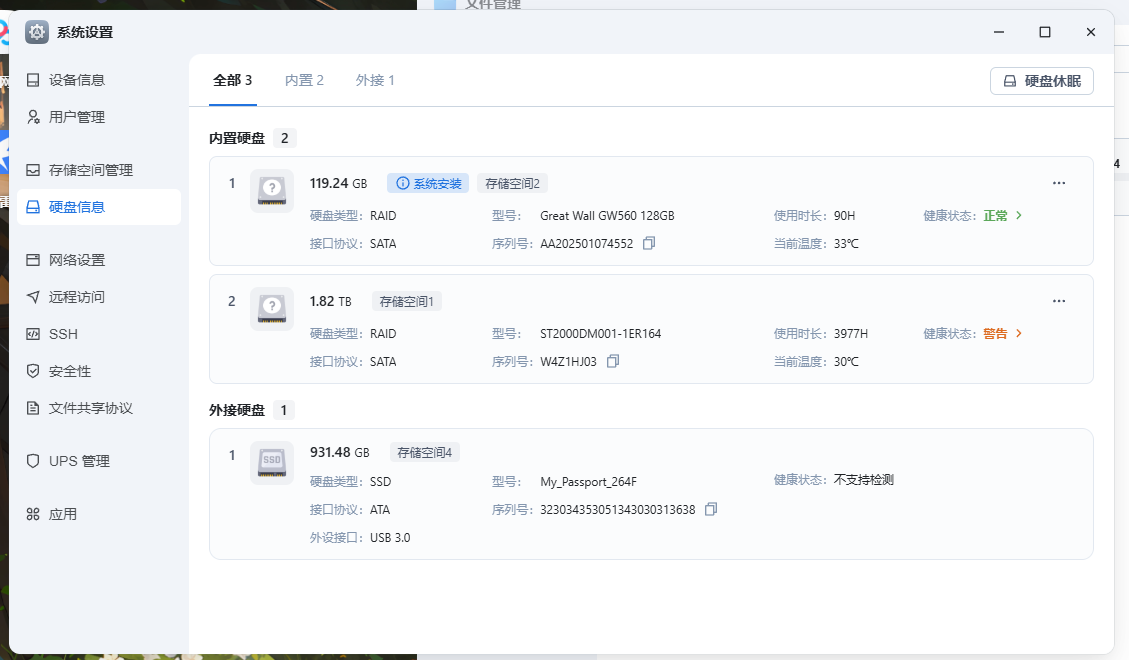Switch to the 内置 2 tab
This screenshot has width=1129, height=660.
click(304, 80)
